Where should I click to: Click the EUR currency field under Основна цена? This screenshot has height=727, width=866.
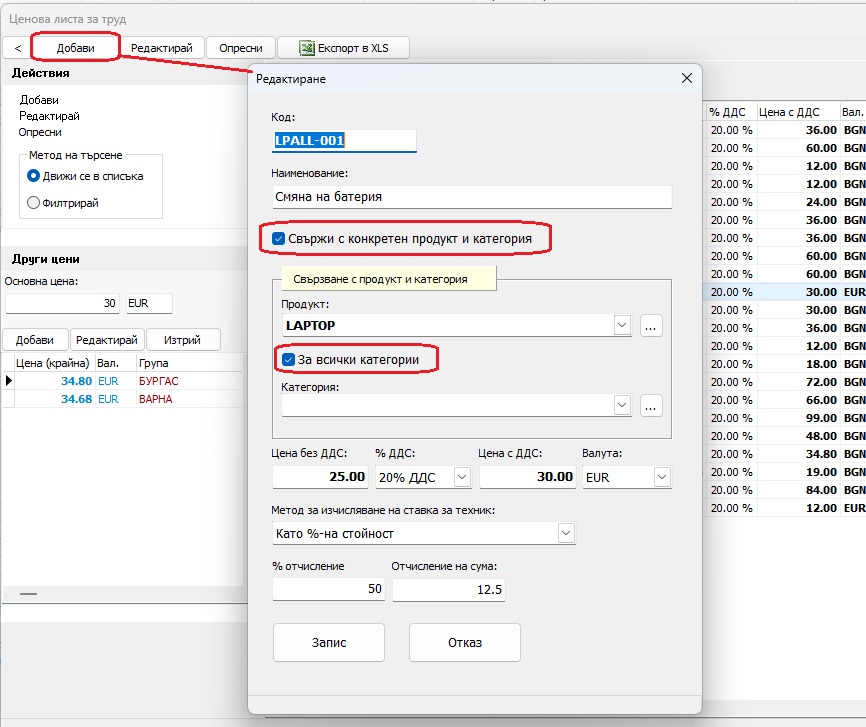click(149, 303)
